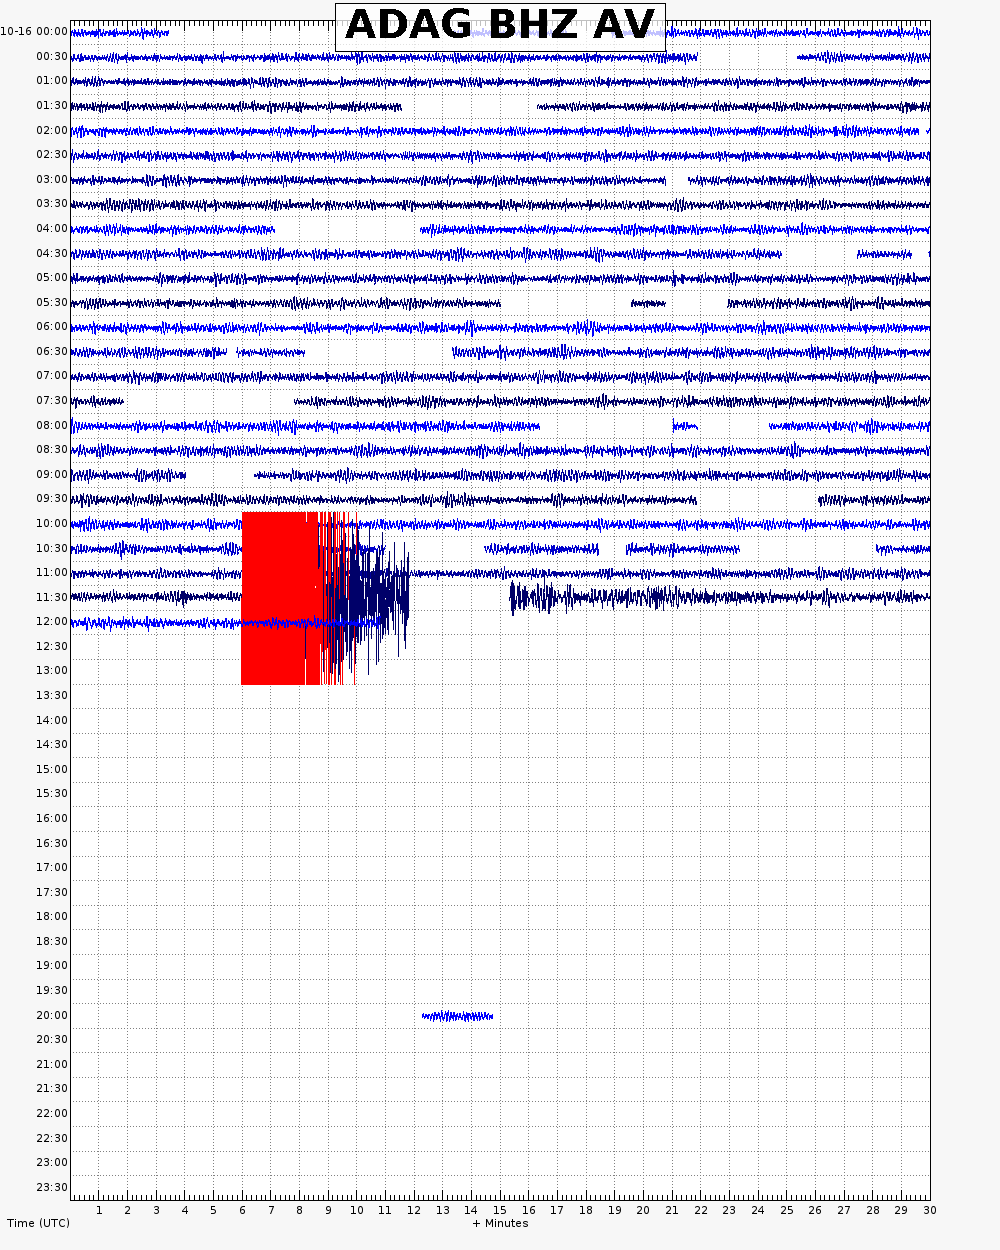Click the 15 minute tick label
Image resolution: width=1000 pixels, height=1250 pixels.
click(x=500, y=1210)
